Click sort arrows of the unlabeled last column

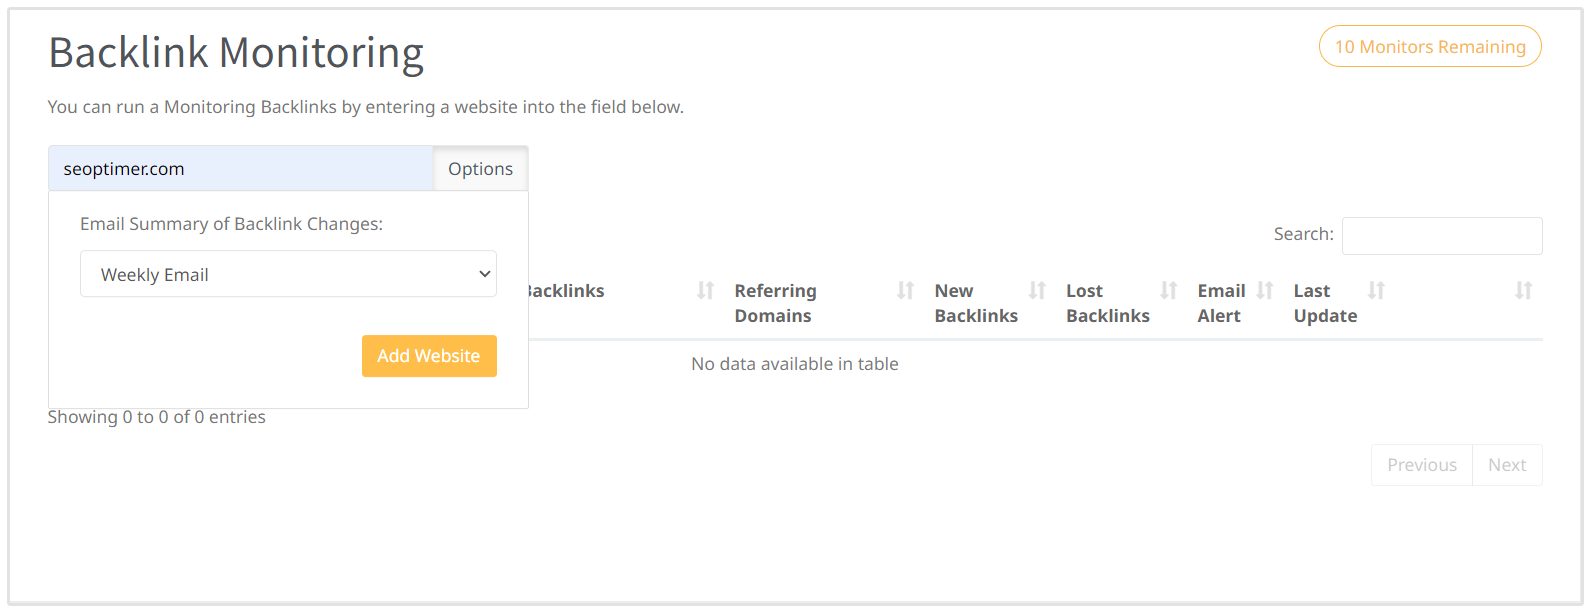1523,291
